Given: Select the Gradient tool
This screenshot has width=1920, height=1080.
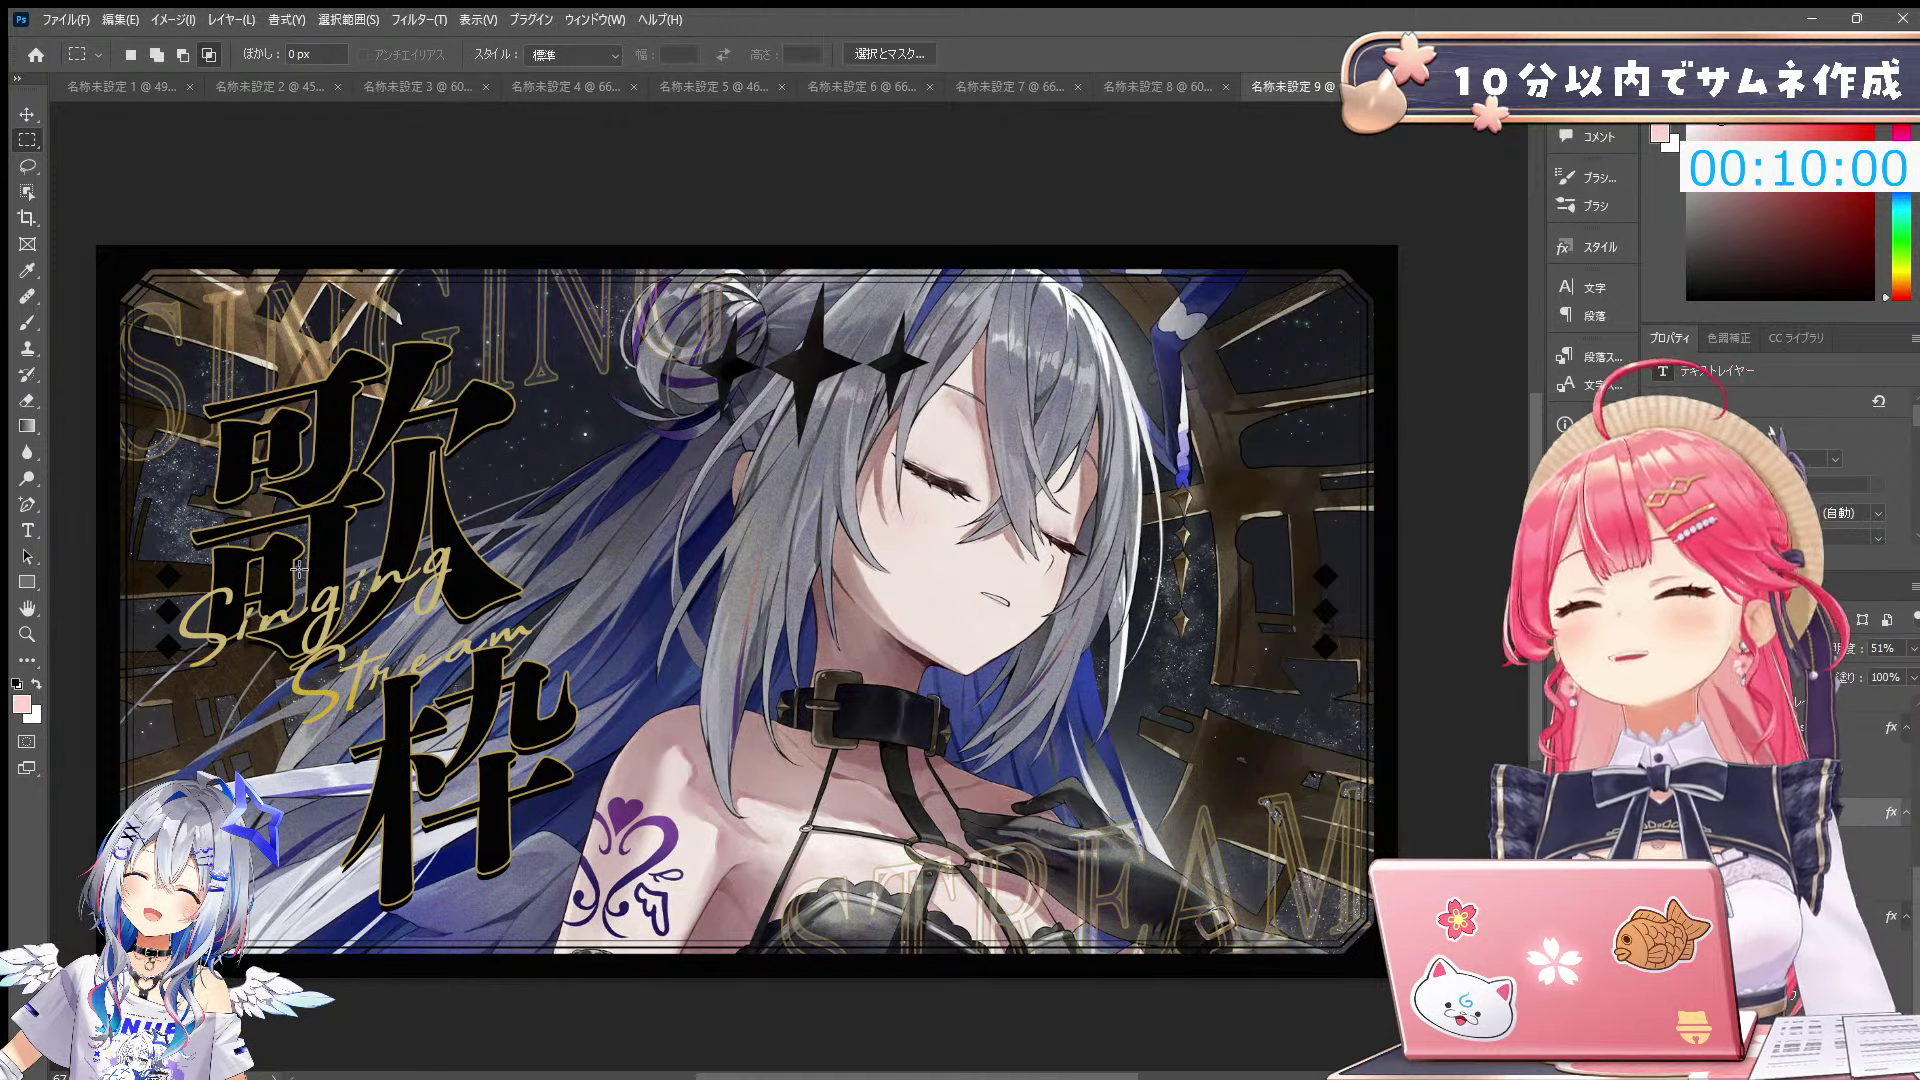Looking at the screenshot, I should 27,426.
